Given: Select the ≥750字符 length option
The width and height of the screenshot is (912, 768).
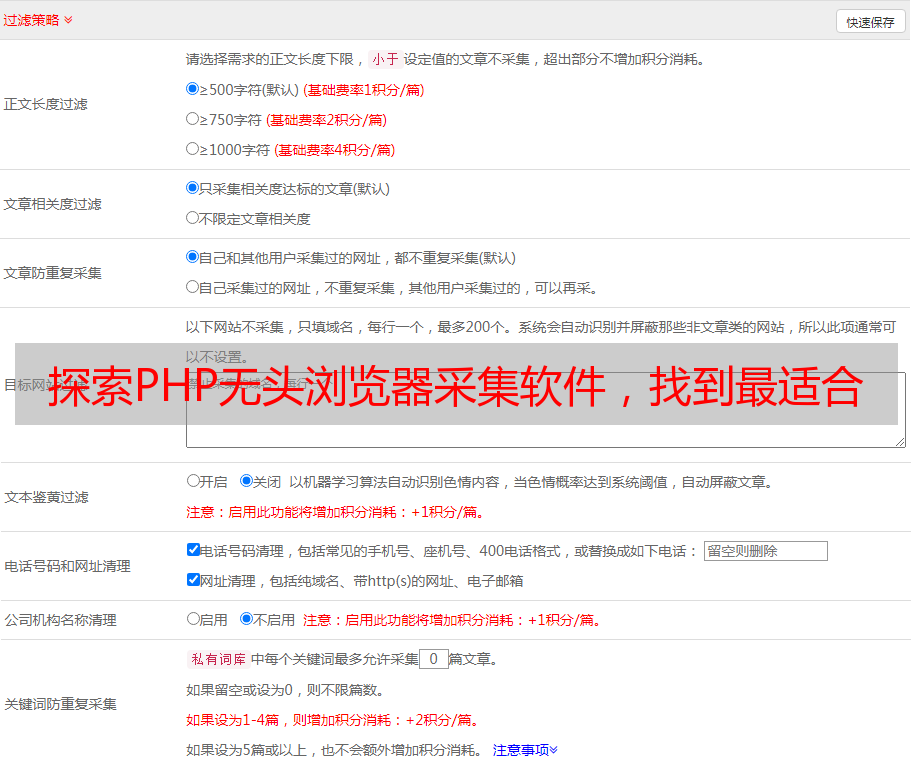Looking at the screenshot, I should (193, 119).
